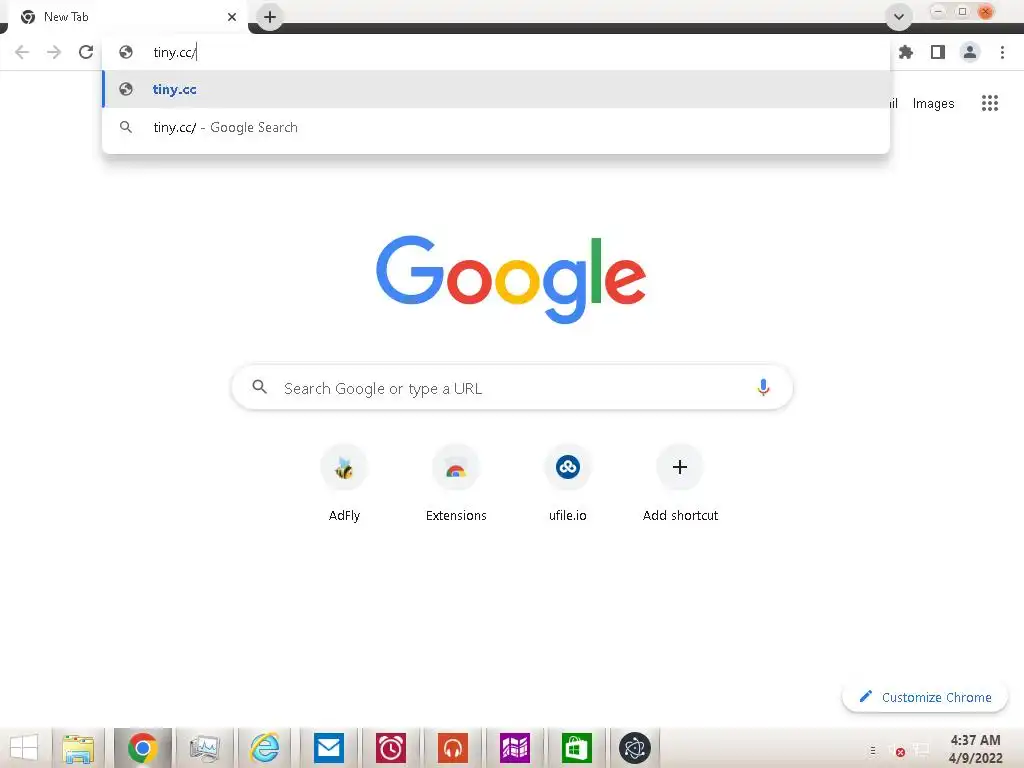Start voice search with microphone icon
This screenshot has width=1024, height=768.
tap(763, 387)
